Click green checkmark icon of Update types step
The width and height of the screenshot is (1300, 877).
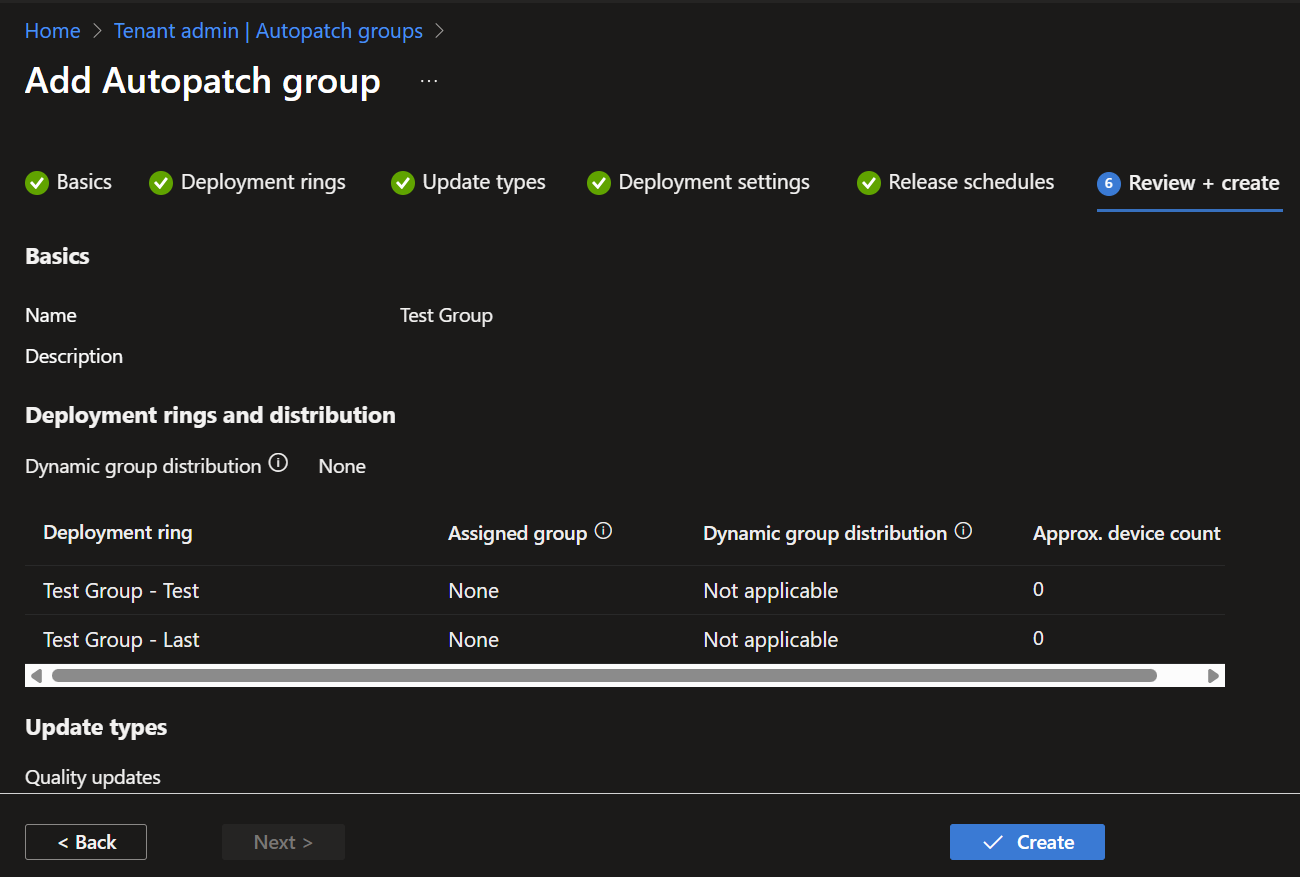403,183
